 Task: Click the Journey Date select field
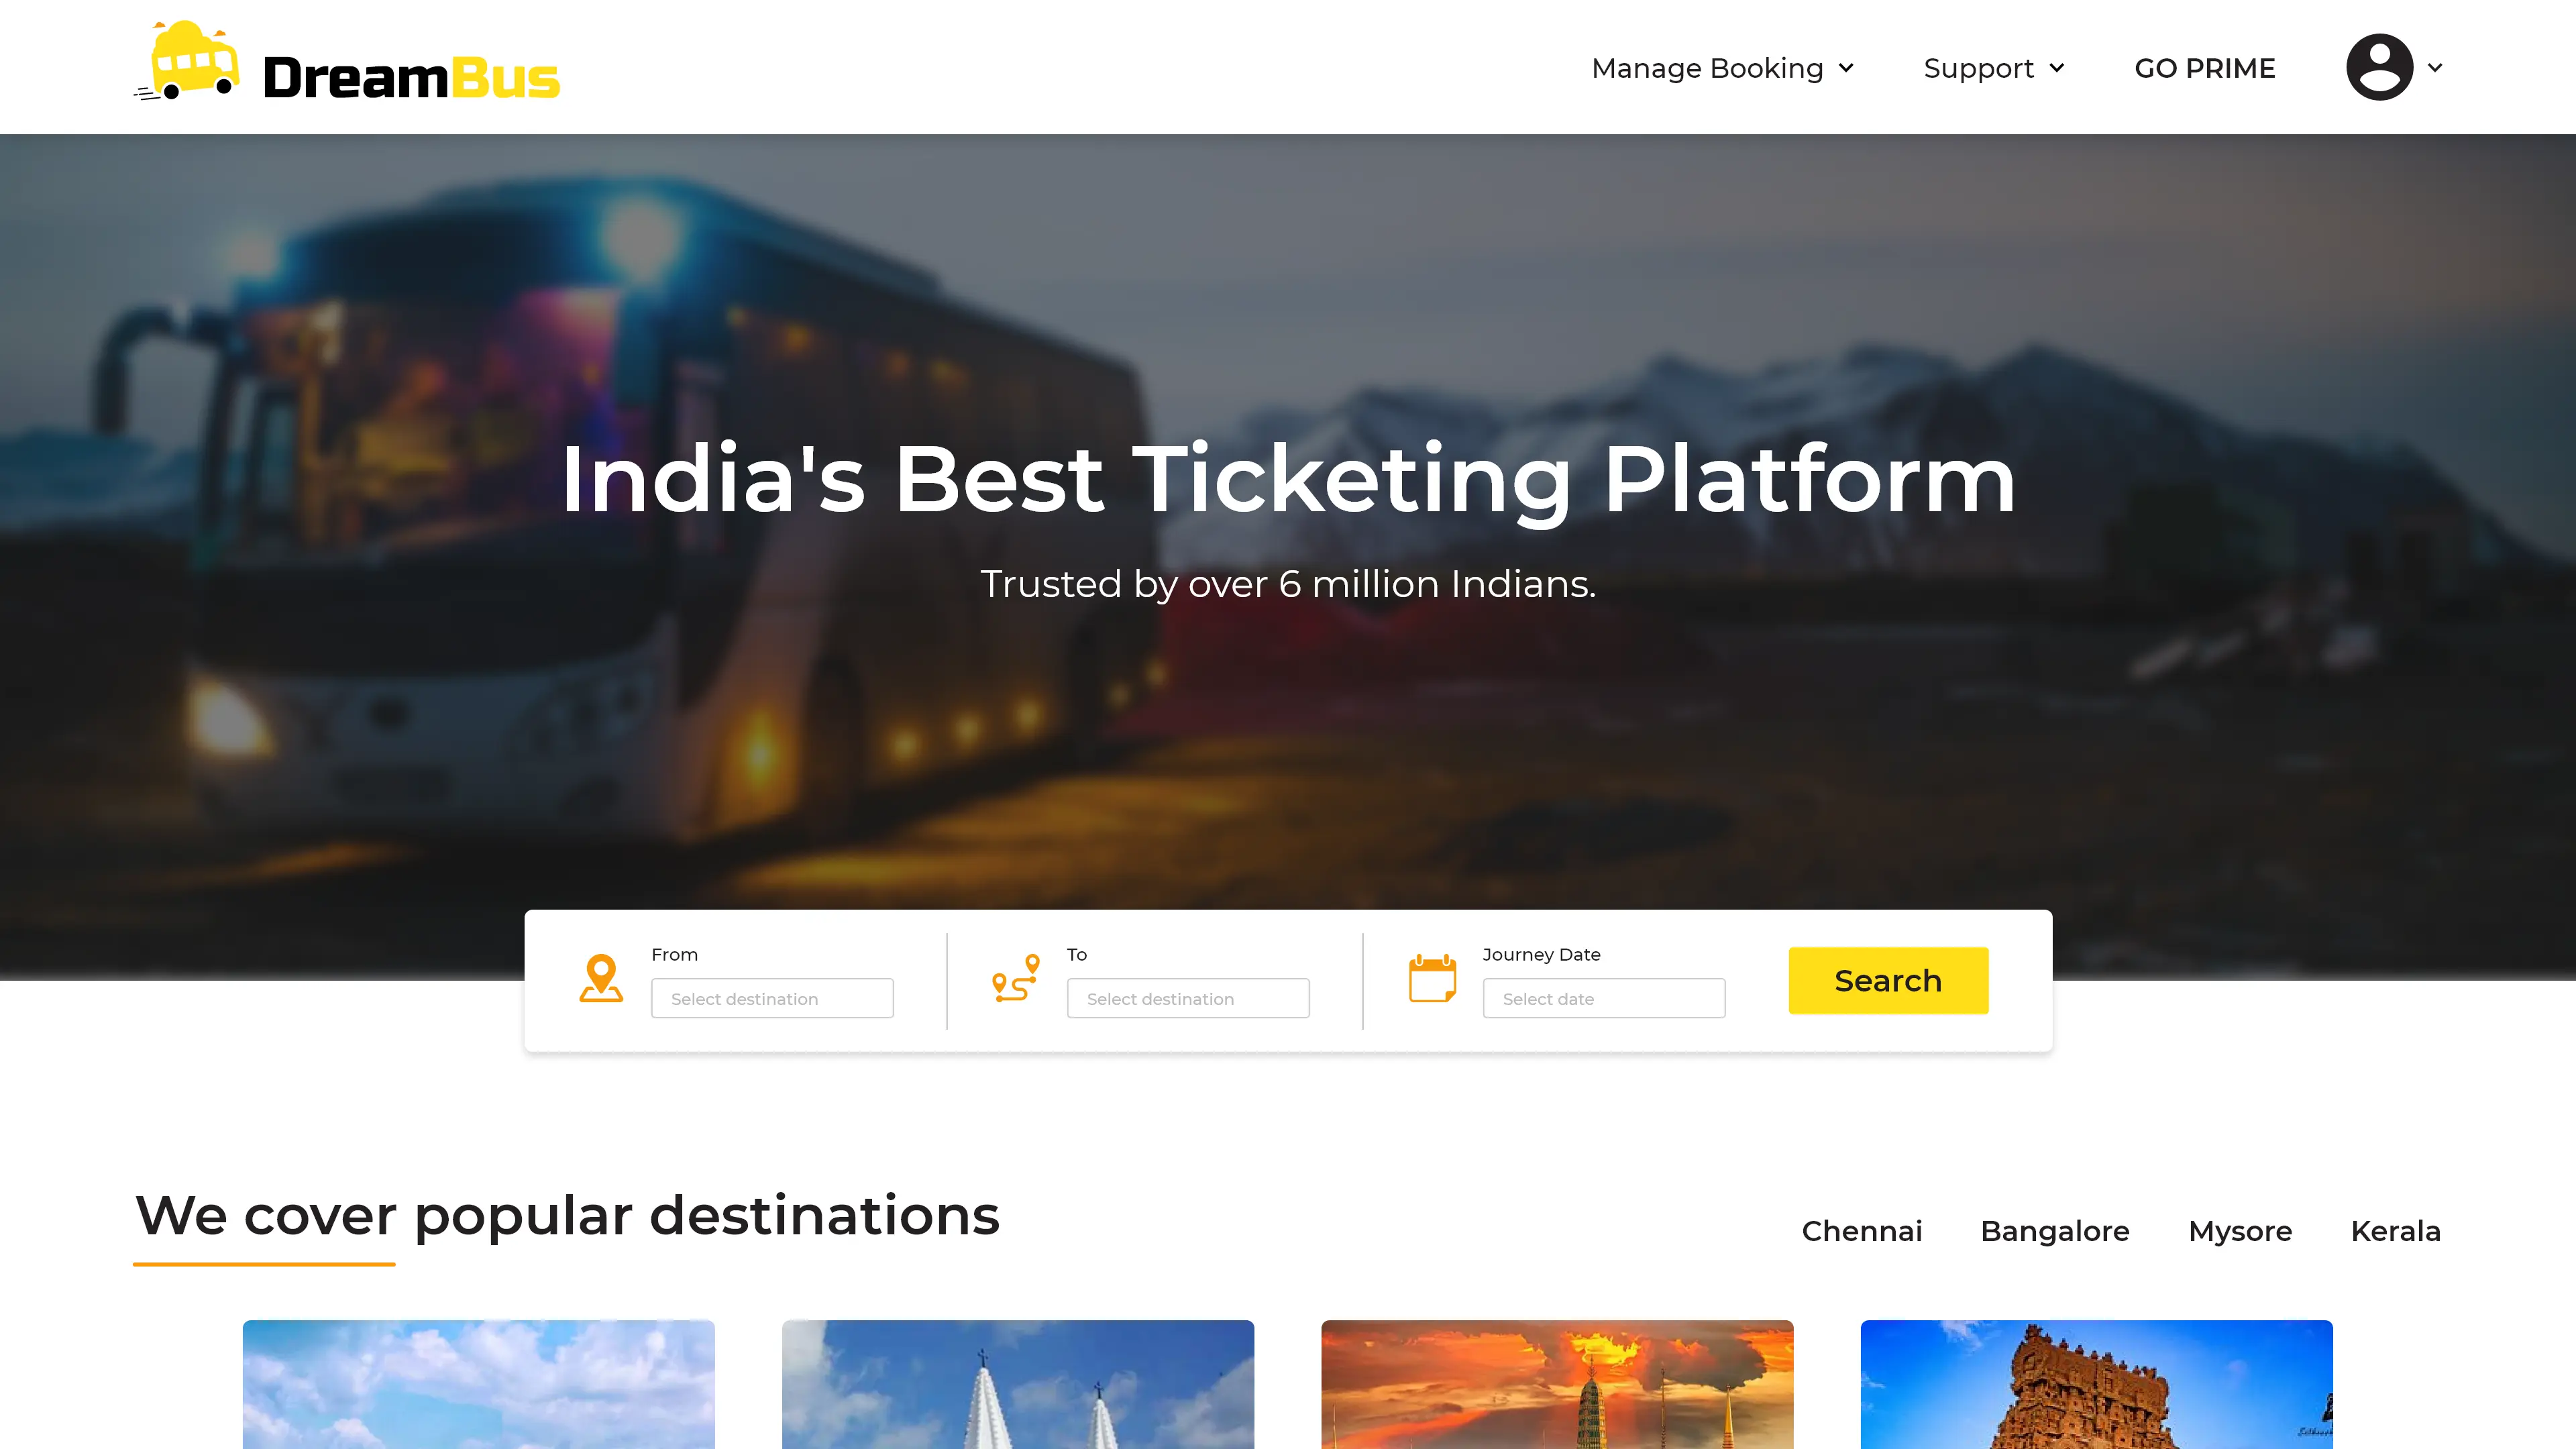(1604, 998)
